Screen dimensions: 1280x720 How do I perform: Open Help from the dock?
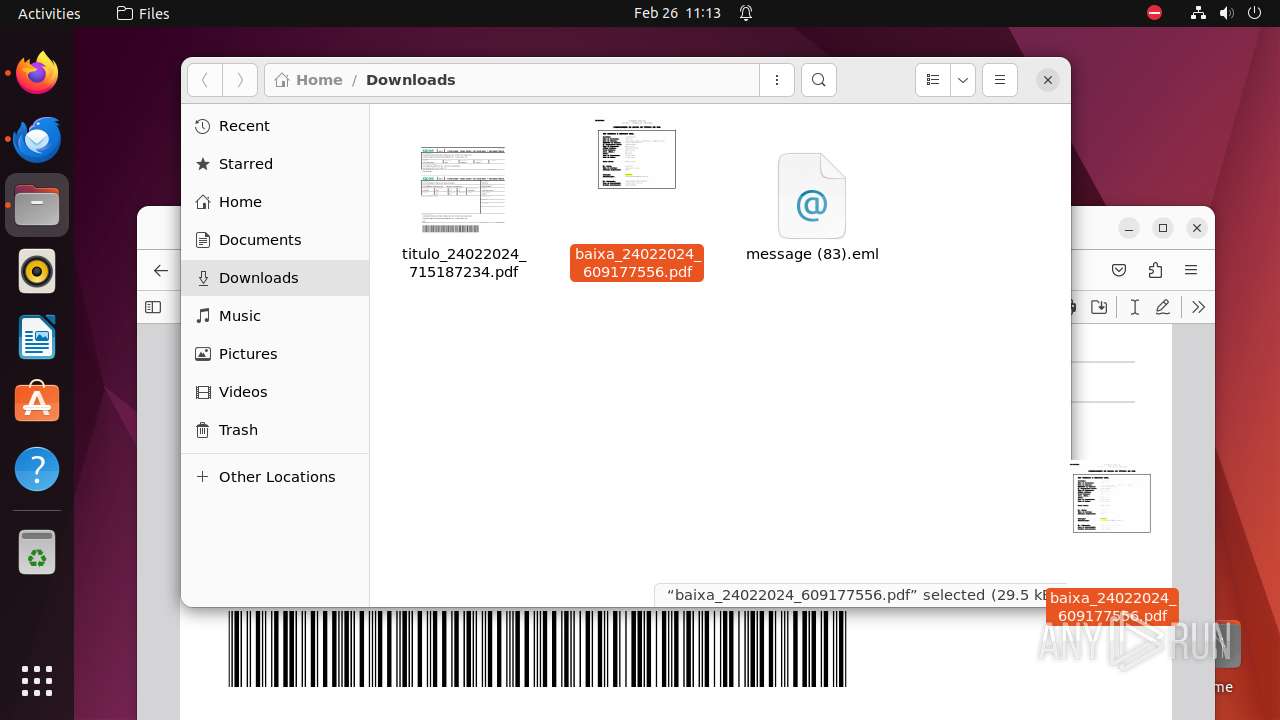pyautogui.click(x=37, y=469)
